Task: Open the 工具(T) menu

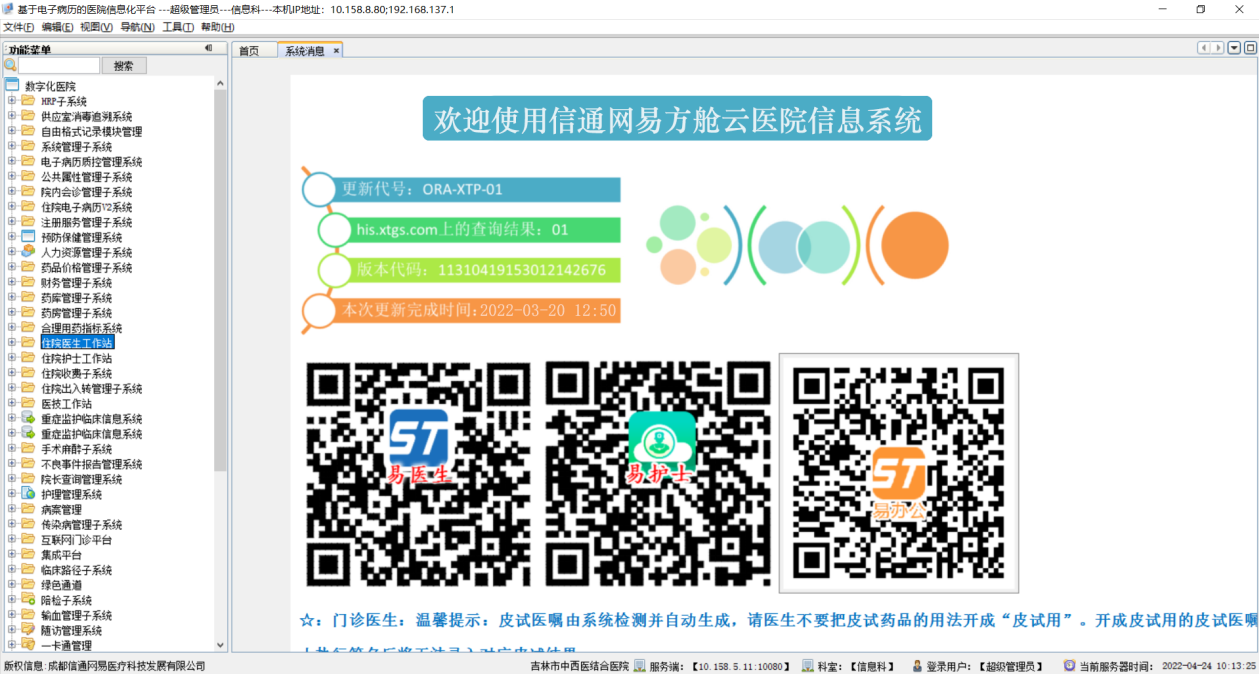Action: [x=178, y=27]
